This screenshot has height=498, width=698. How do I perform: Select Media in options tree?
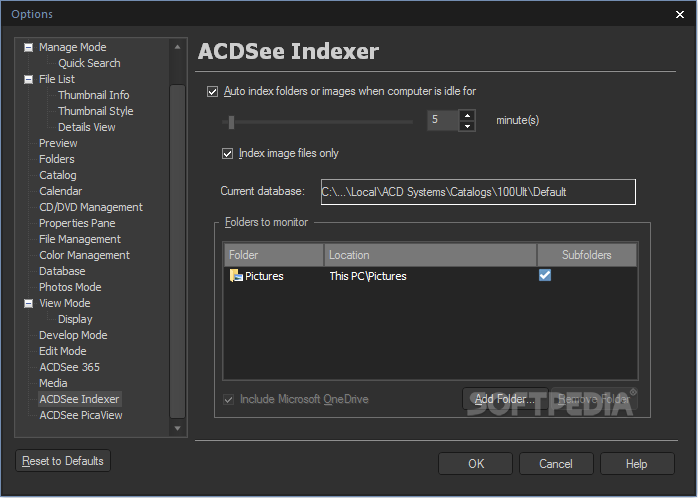pyautogui.click(x=53, y=384)
